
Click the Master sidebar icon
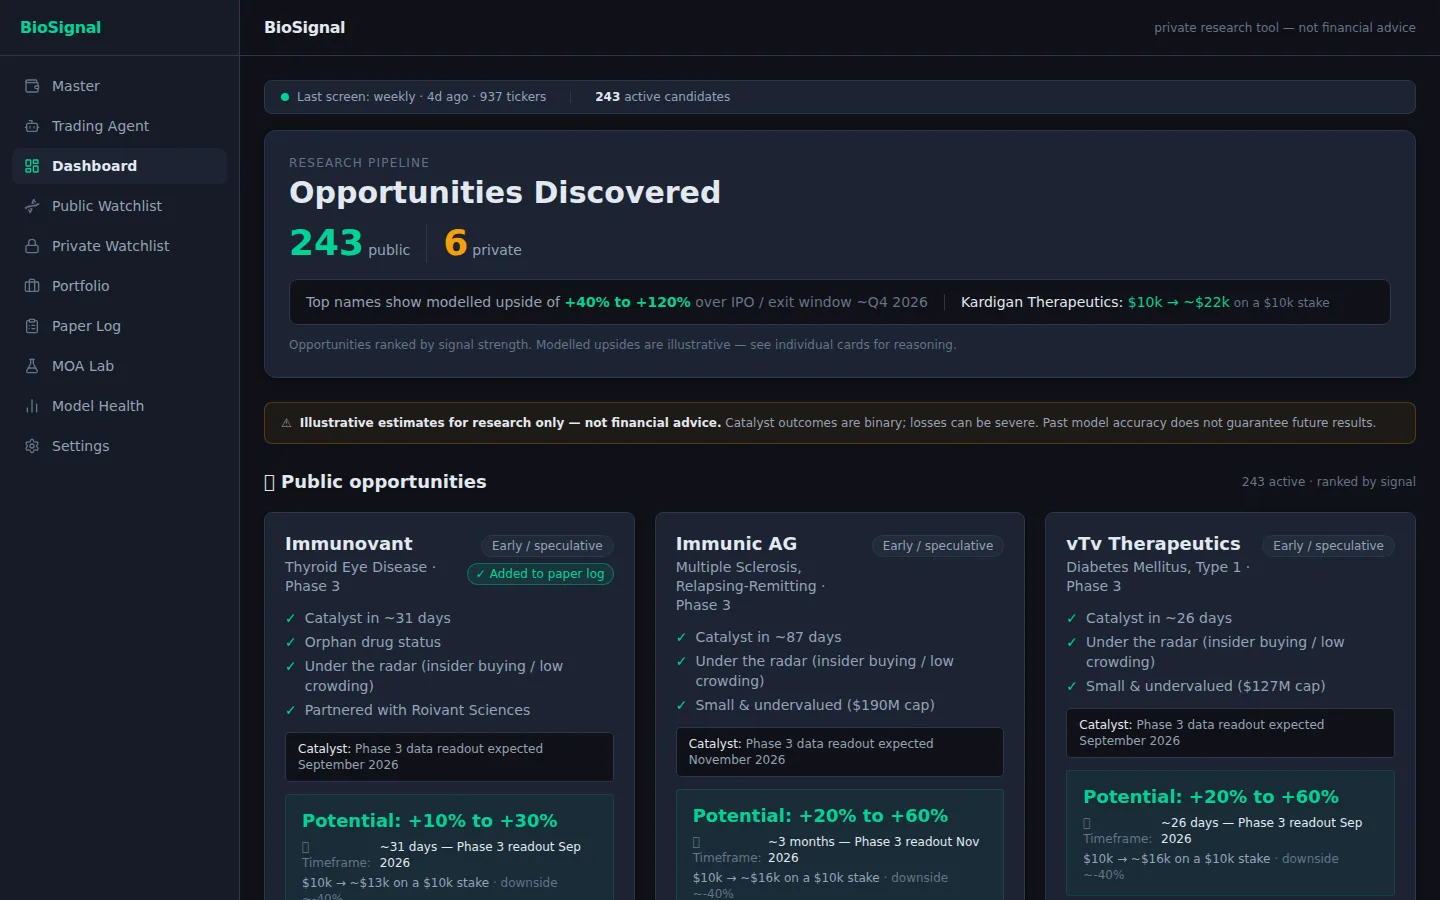[32, 86]
